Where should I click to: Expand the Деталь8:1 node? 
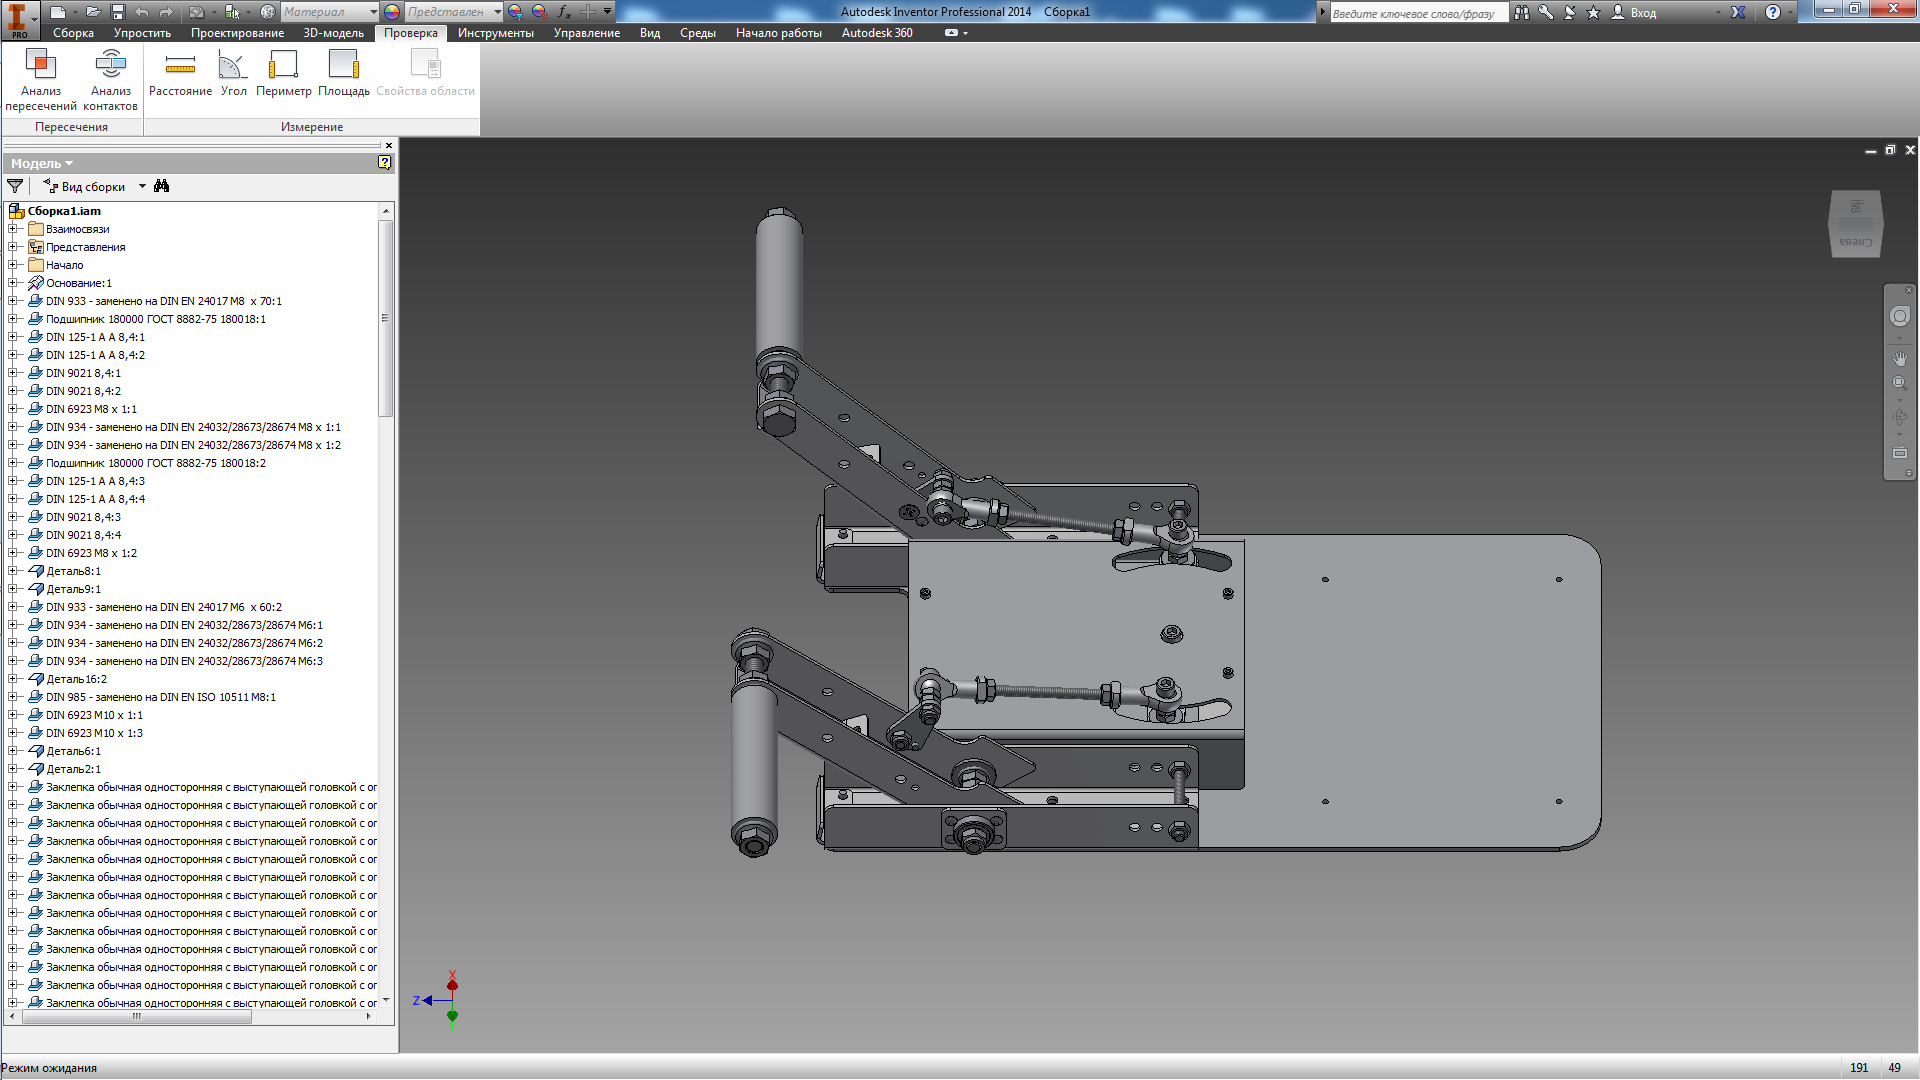coord(13,571)
